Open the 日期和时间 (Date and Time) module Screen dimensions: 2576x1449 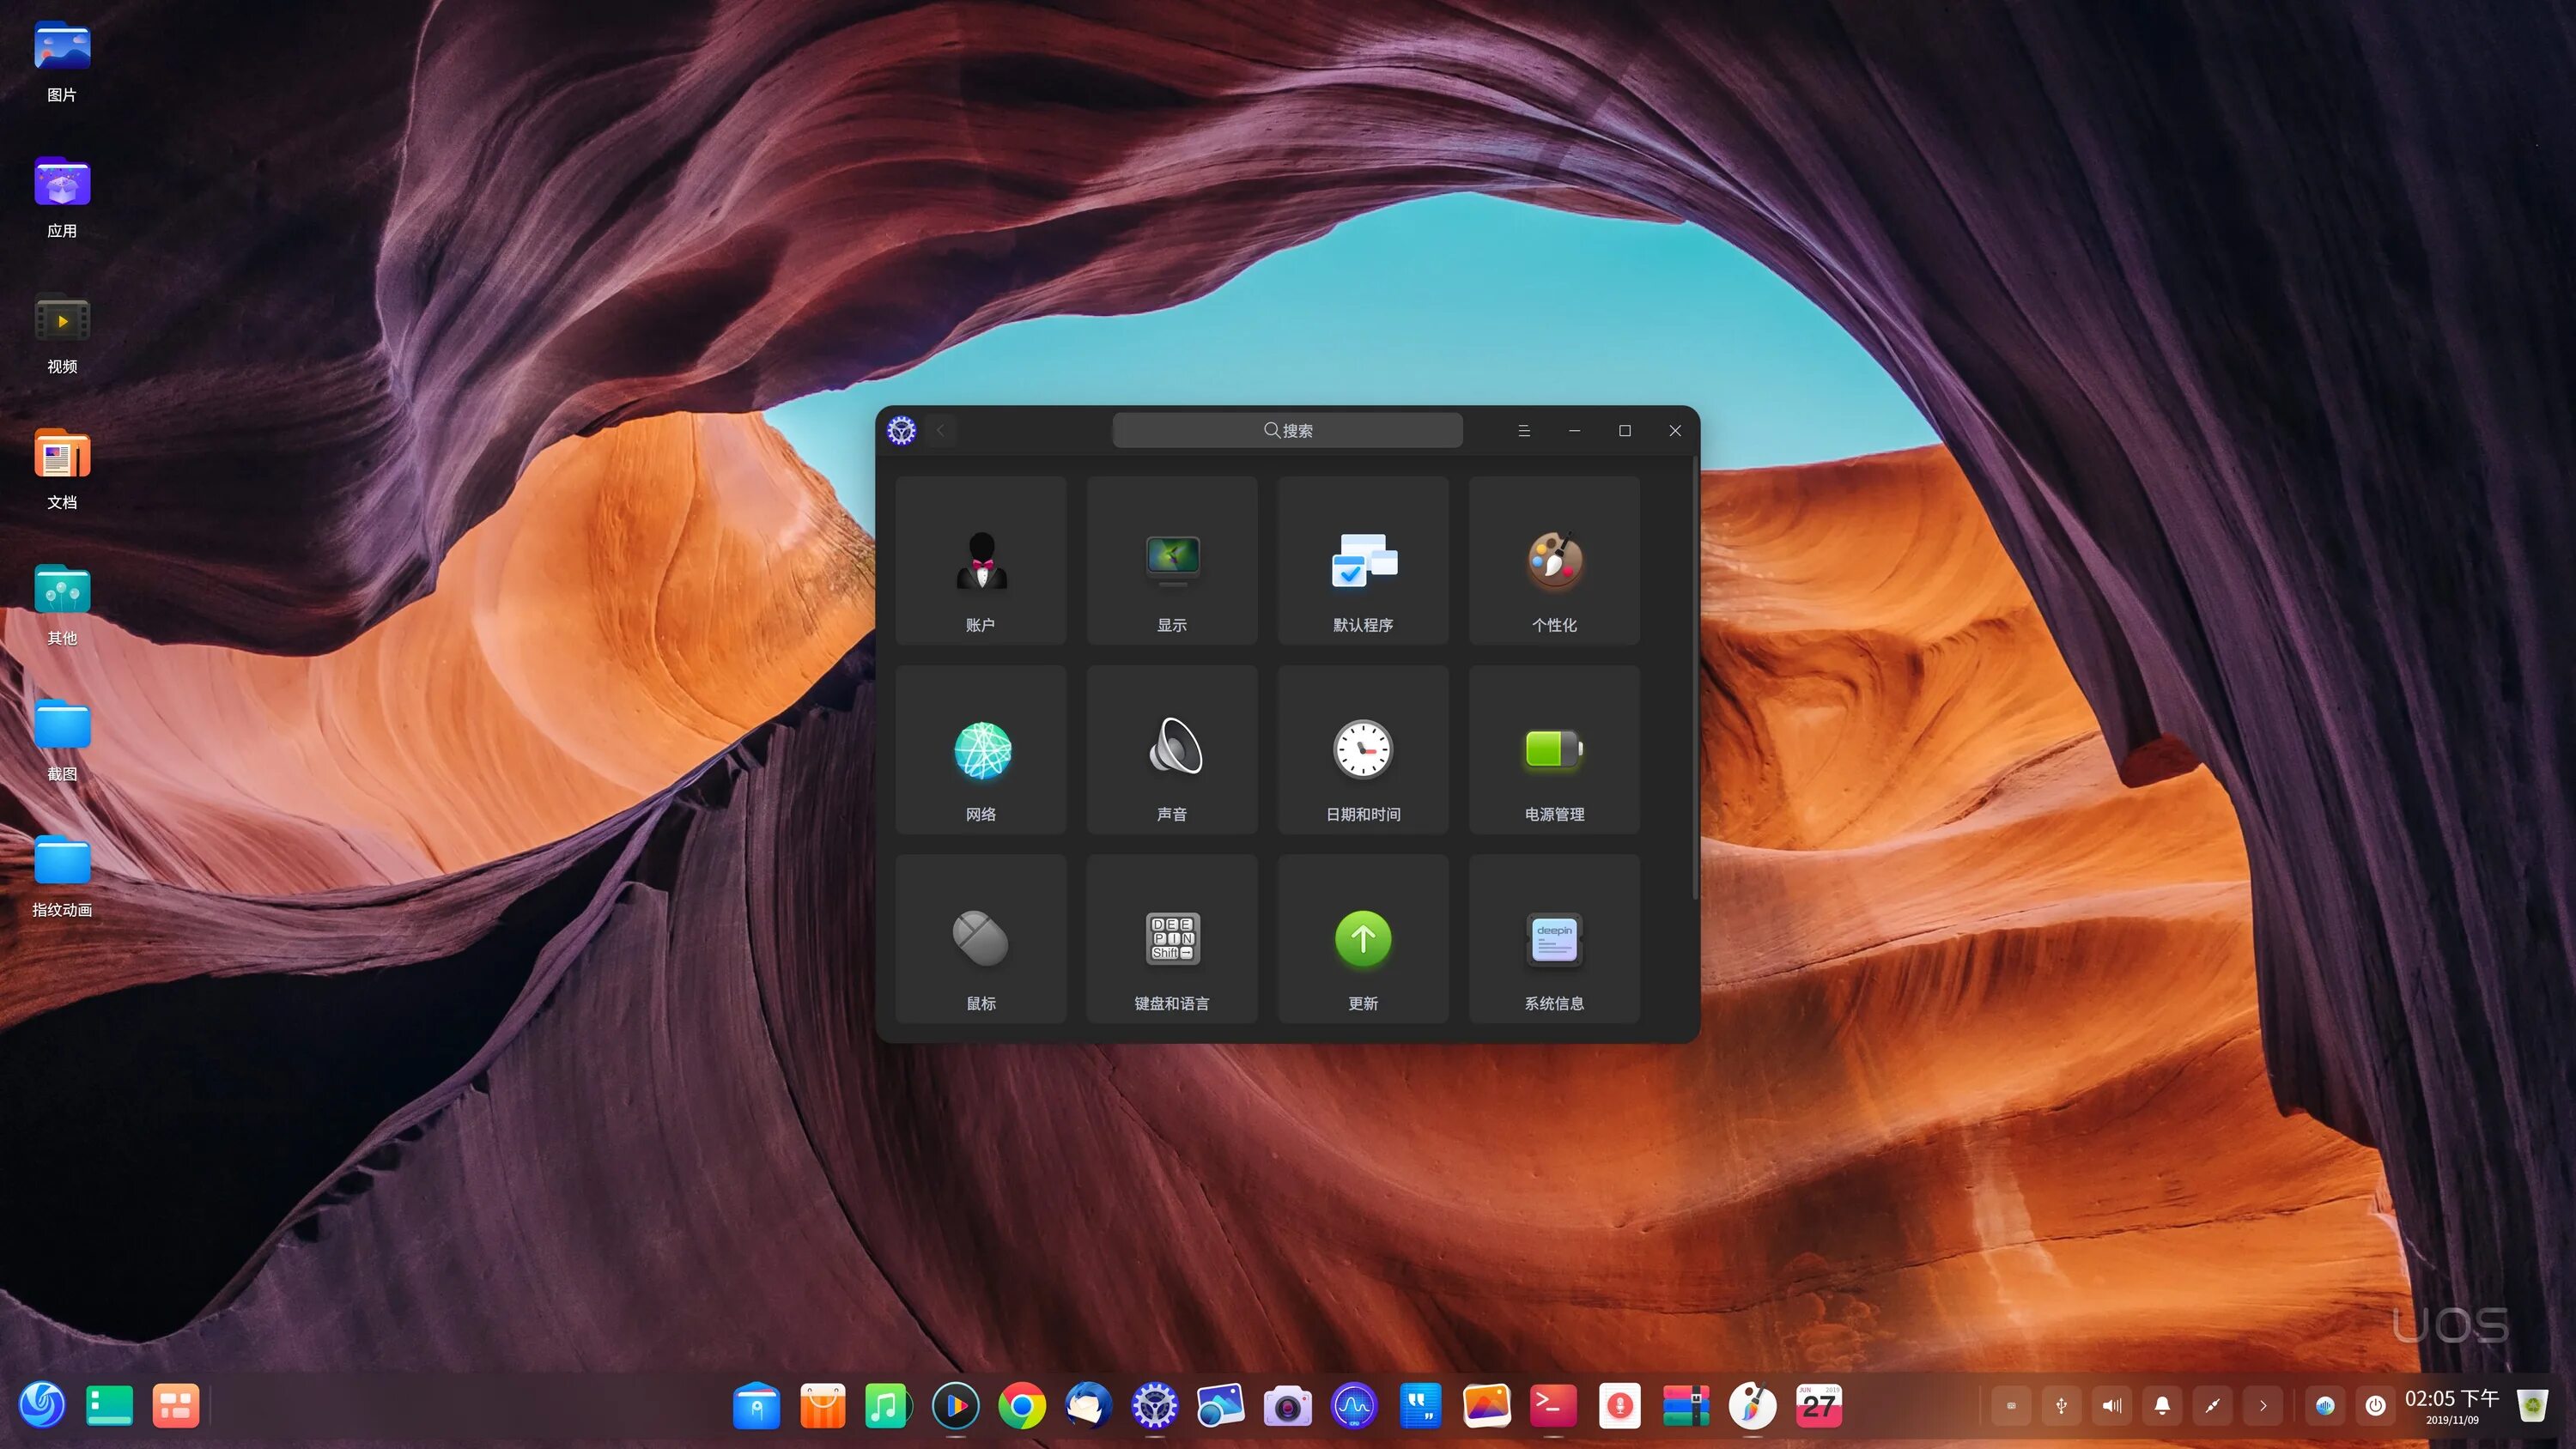pyautogui.click(x=1363, y=750)
